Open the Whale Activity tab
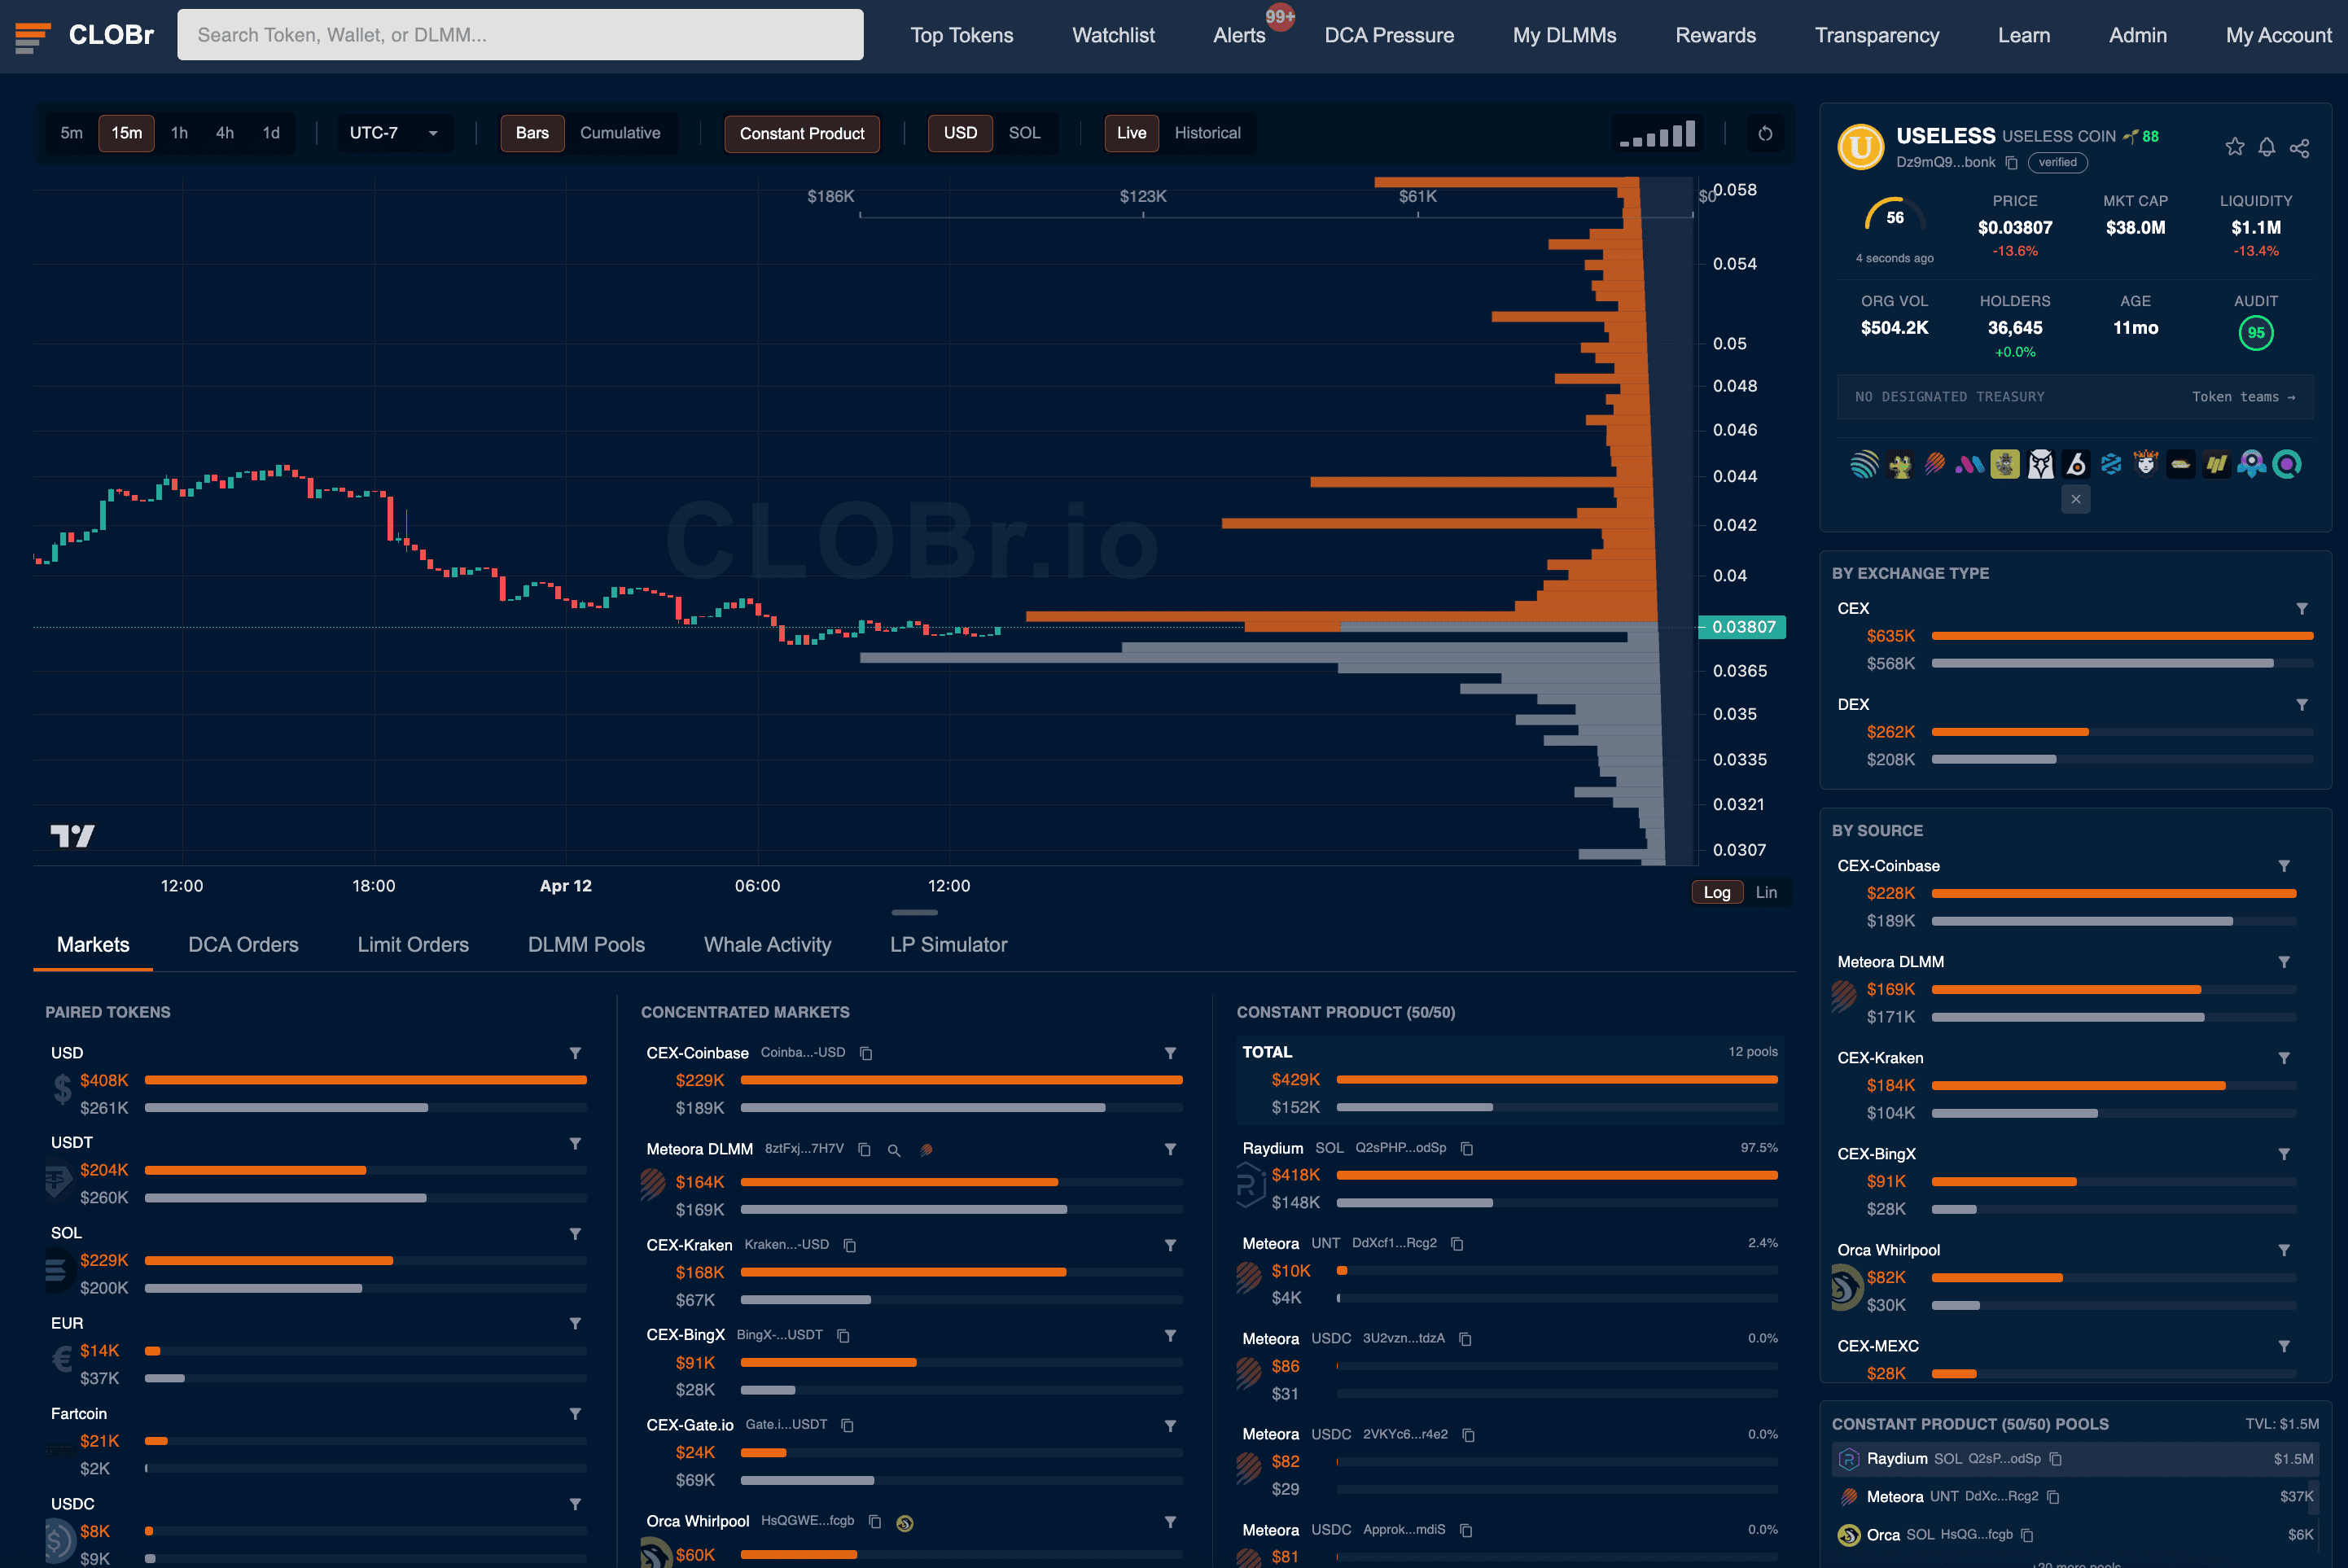The height and width of the screenshot is (1568, 2348). [x=767, y=944]
